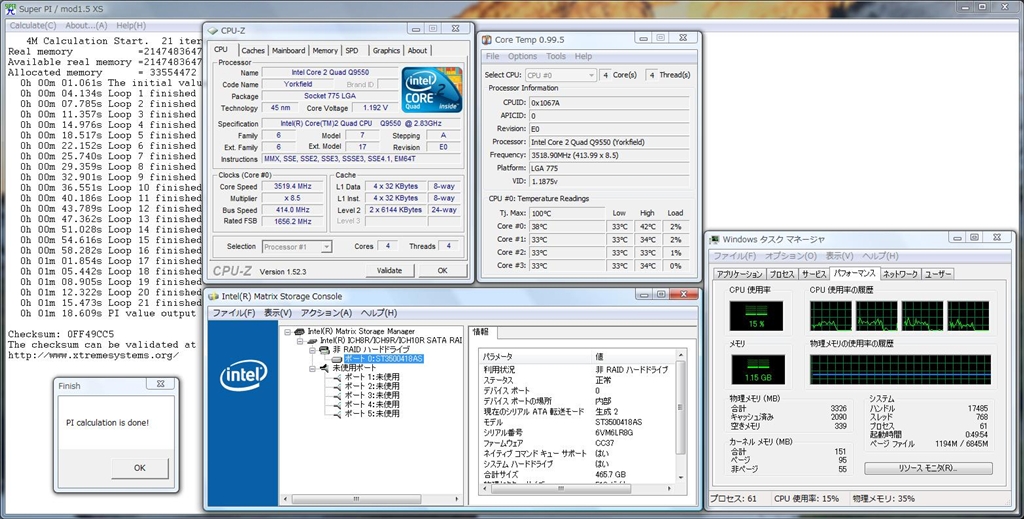Click OK in the Finish dialog
The height and width of the screenshot is (519, 1024).
pyautogui.click(x=140, y=467)
